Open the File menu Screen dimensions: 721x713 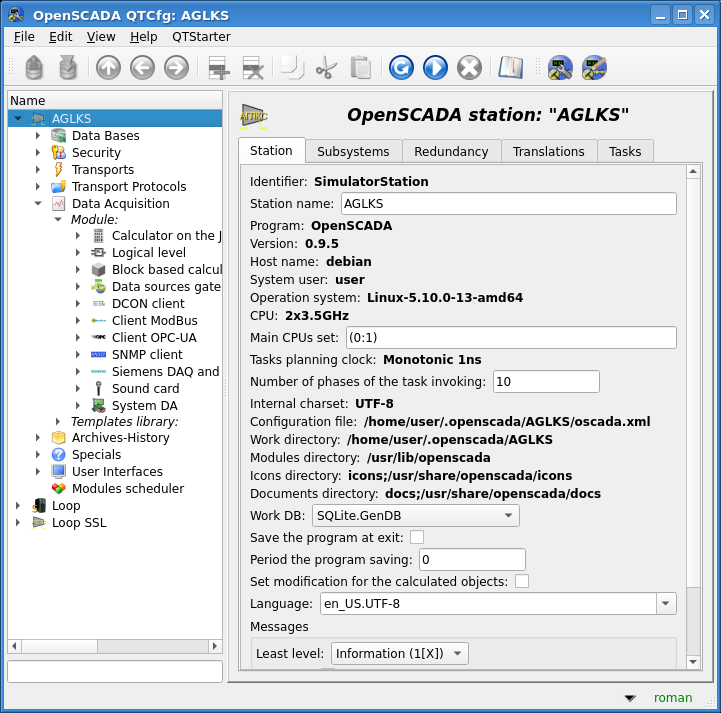tap(24, 37)
